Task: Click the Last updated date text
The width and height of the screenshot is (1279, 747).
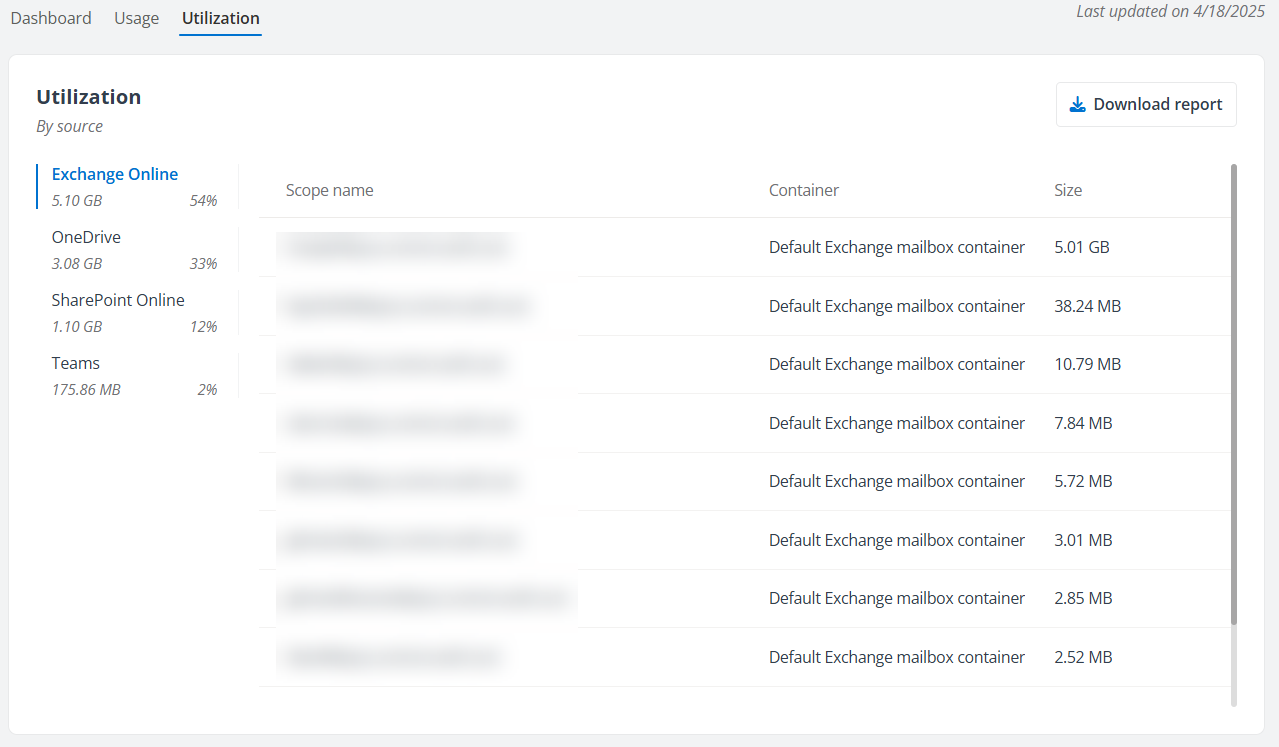Action: 1169,11
